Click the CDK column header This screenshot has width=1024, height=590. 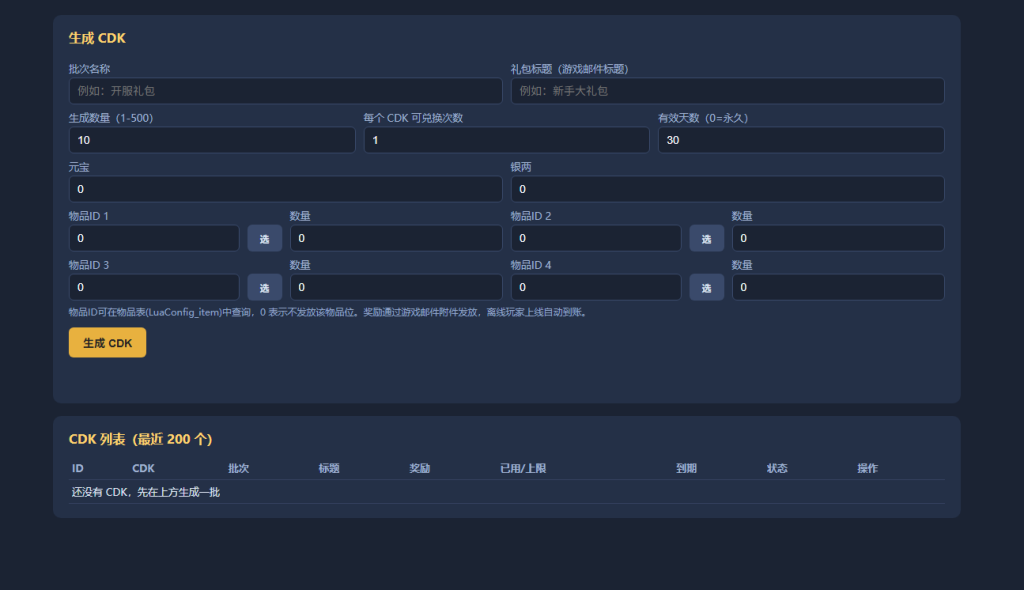click(x=143, y=468)
